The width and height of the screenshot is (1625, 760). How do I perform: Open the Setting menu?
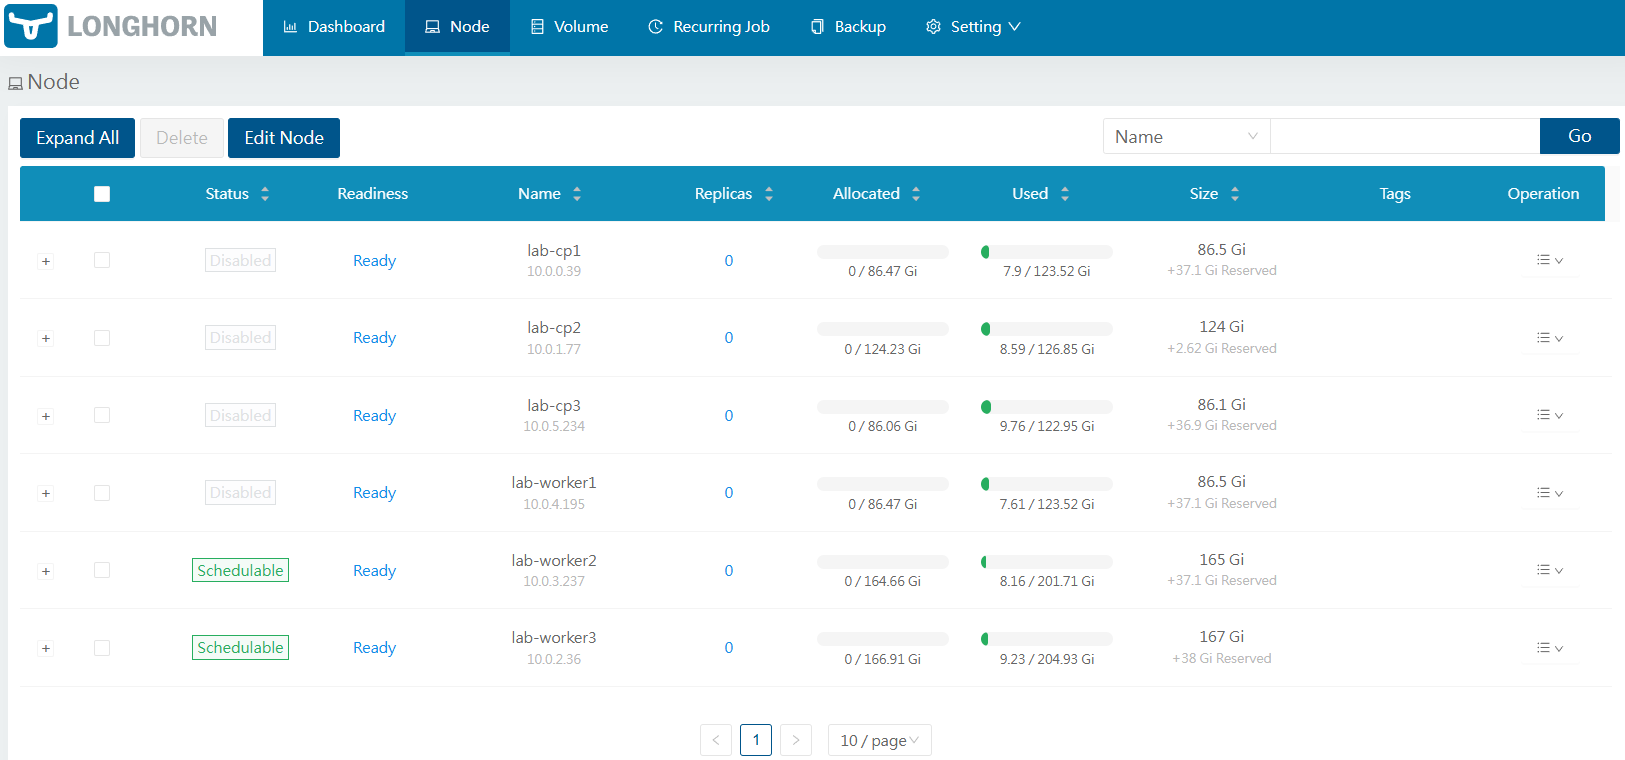(x=973, y=27)
